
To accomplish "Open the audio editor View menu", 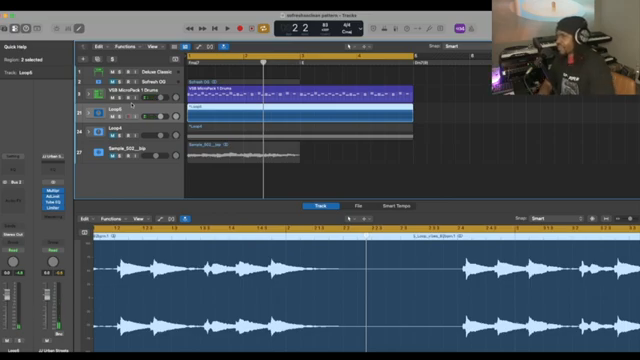I will [141, 219].
